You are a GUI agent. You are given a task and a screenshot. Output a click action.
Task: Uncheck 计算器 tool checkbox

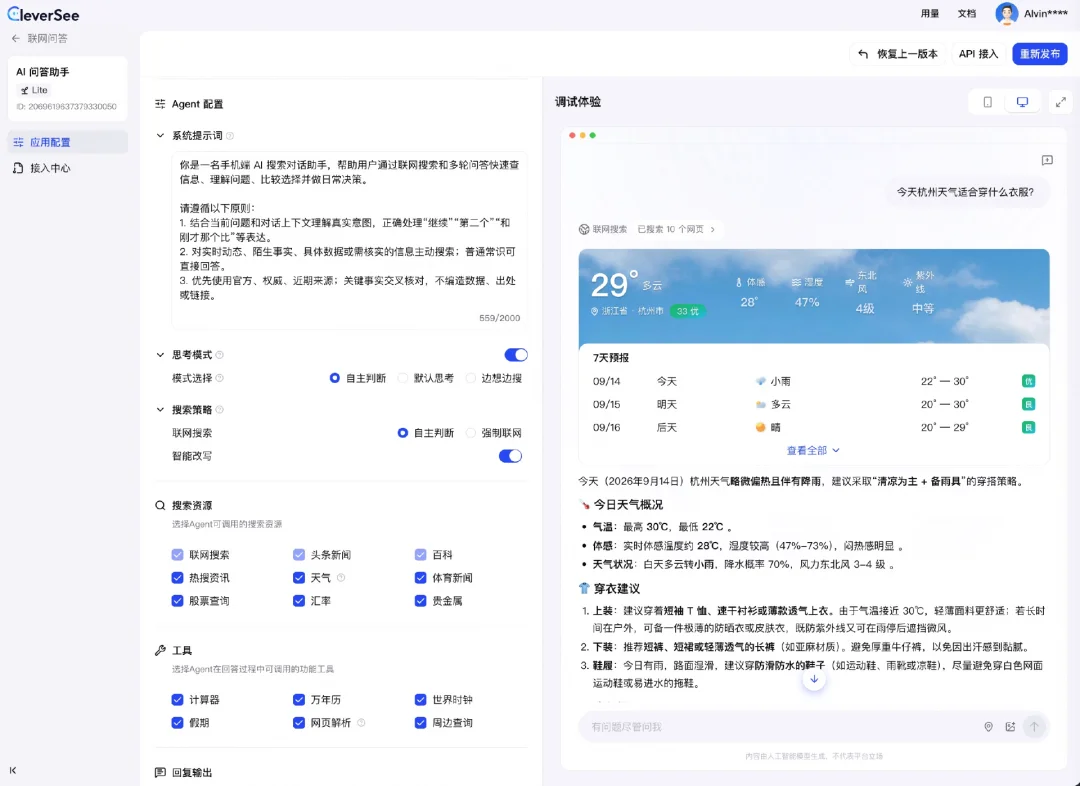[177, 700]
